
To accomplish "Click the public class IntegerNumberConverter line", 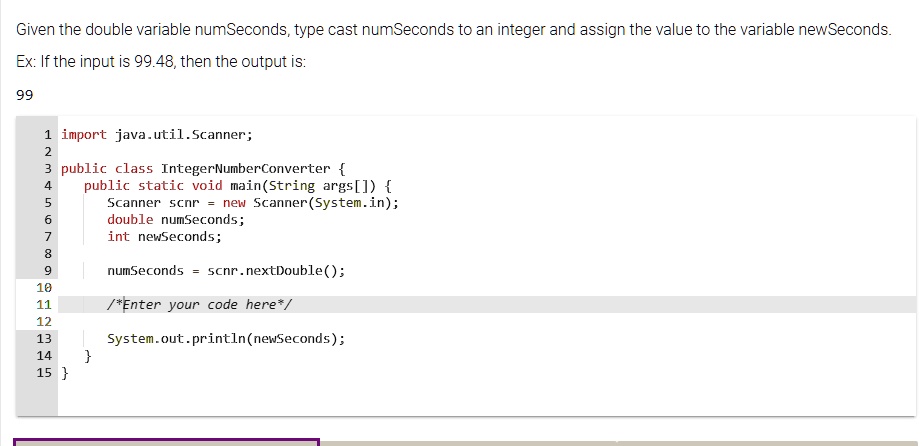I will 203,169.
